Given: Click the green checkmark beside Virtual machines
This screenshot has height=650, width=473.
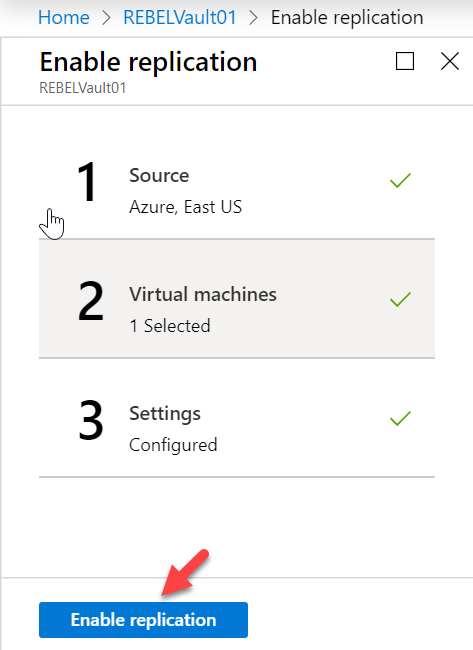Looking at the screenshot, I should (x=400, y=299).
